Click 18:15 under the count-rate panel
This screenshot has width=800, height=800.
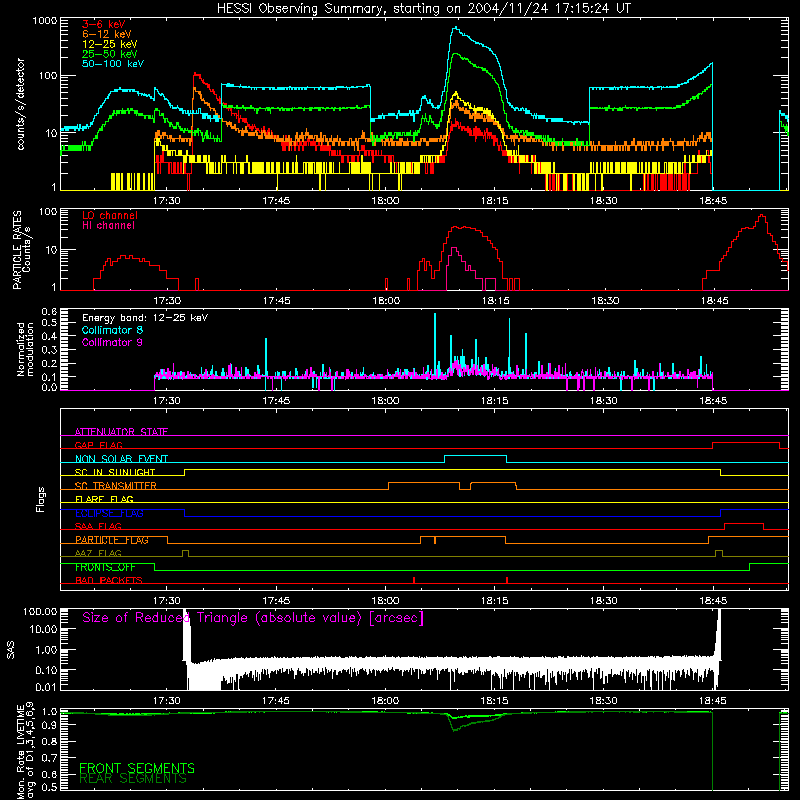pyautogui.click(x=494, y=201)
